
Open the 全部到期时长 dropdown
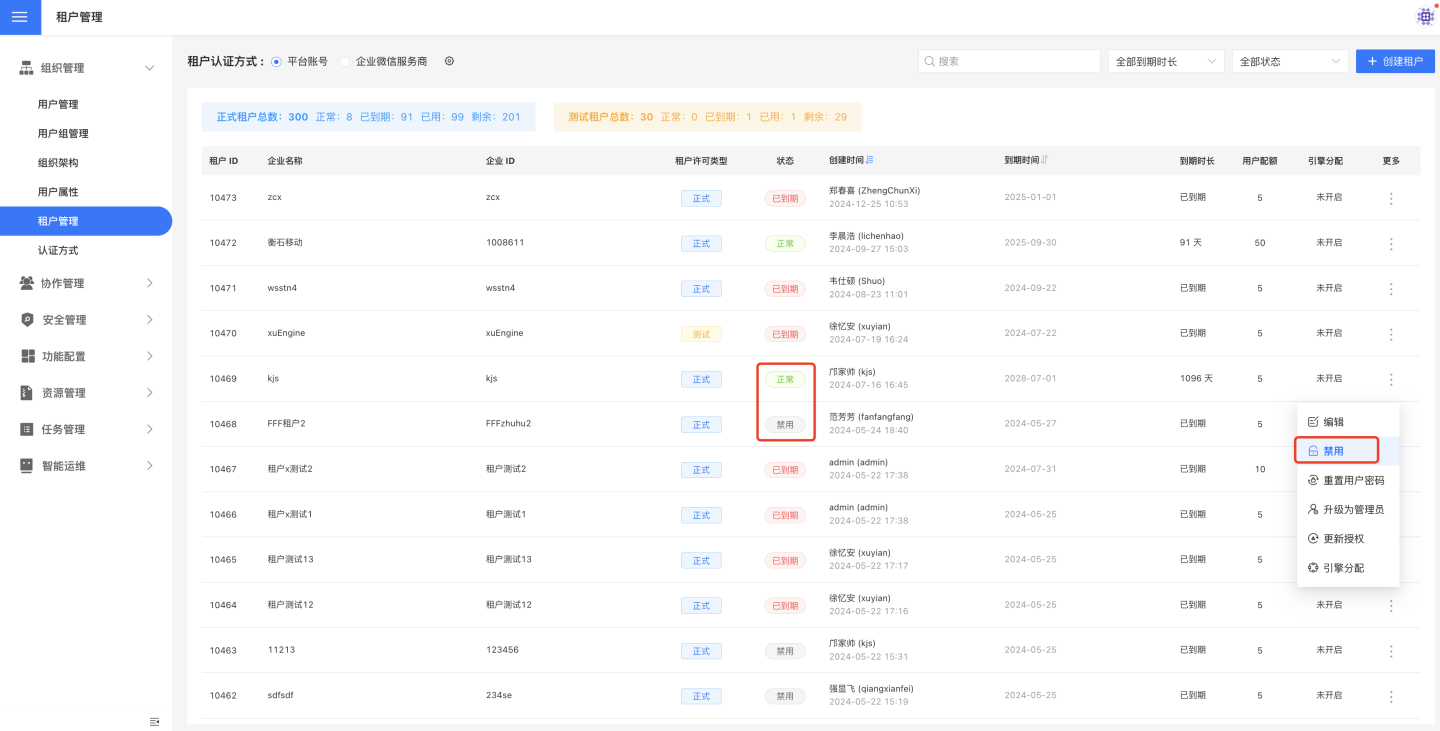(x=1165, y=61)
